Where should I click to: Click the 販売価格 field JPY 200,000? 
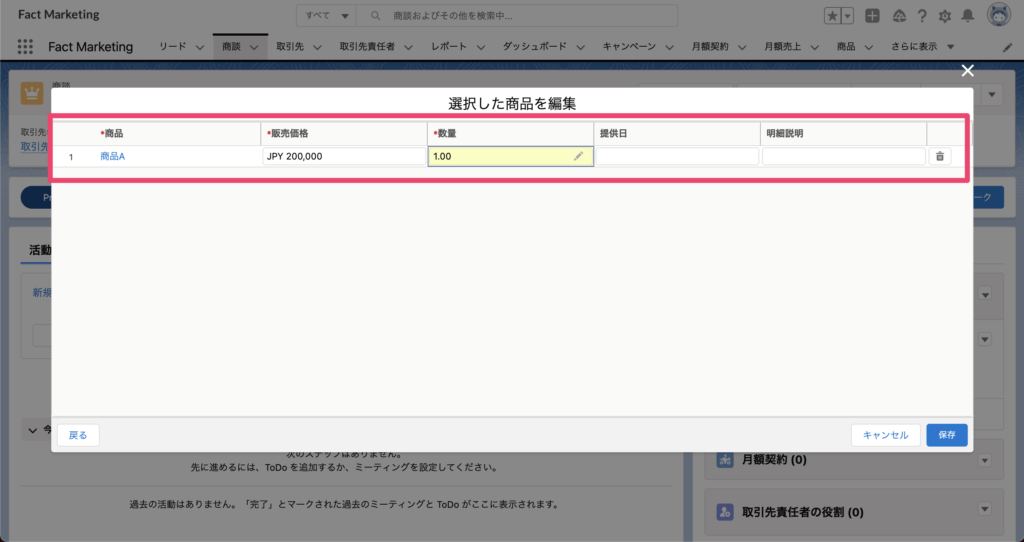click(x=344, y=156)
